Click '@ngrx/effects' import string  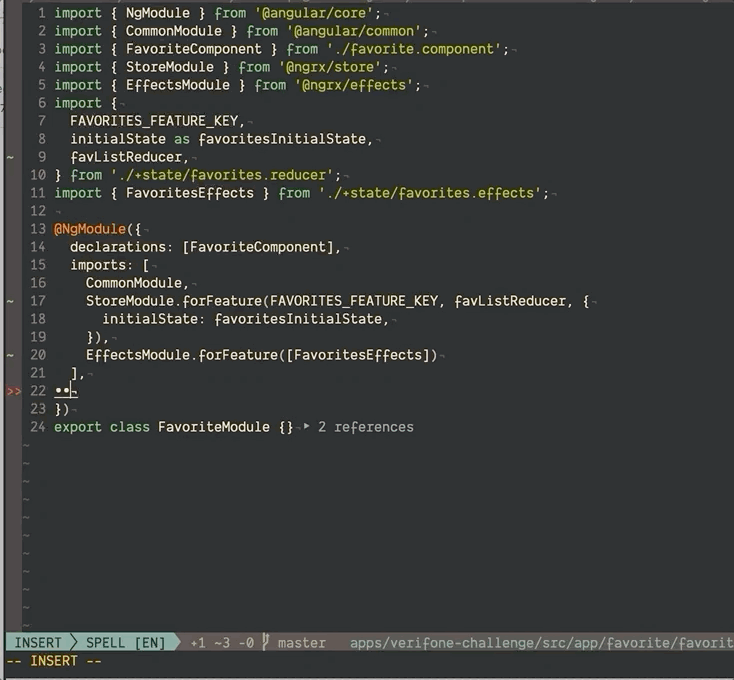coord(354,85)
